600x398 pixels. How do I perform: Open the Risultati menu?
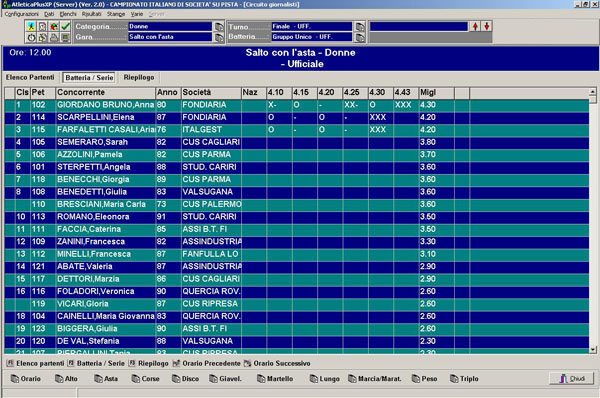click(91, 14)
